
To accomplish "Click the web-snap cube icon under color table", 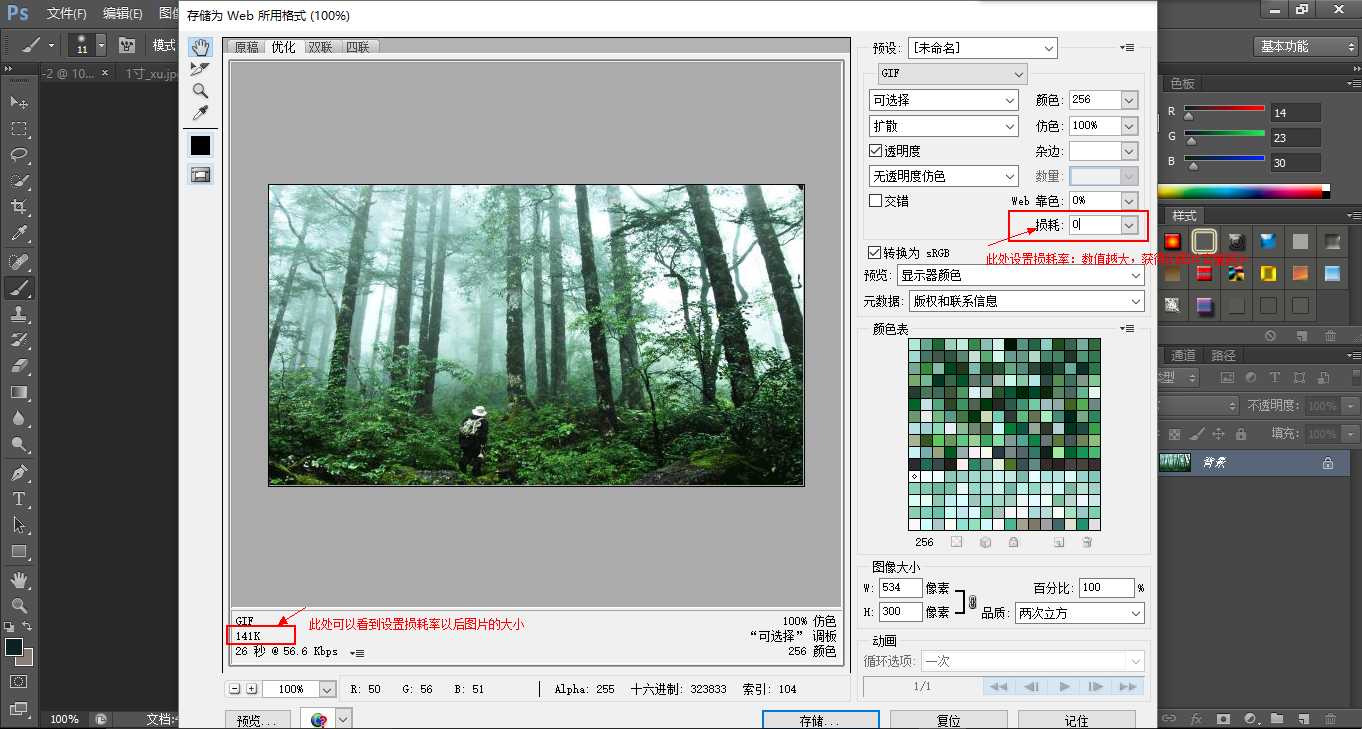I will pos(985,542).
